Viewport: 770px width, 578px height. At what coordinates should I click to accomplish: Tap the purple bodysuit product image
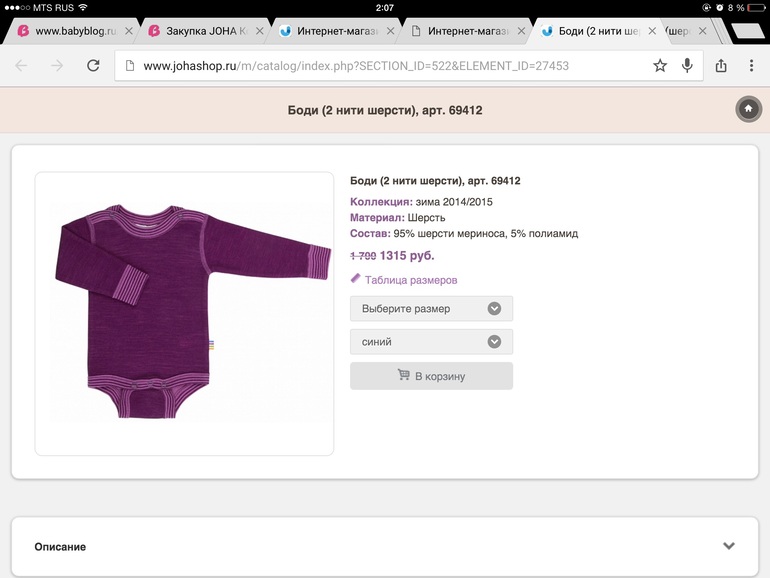185,312
